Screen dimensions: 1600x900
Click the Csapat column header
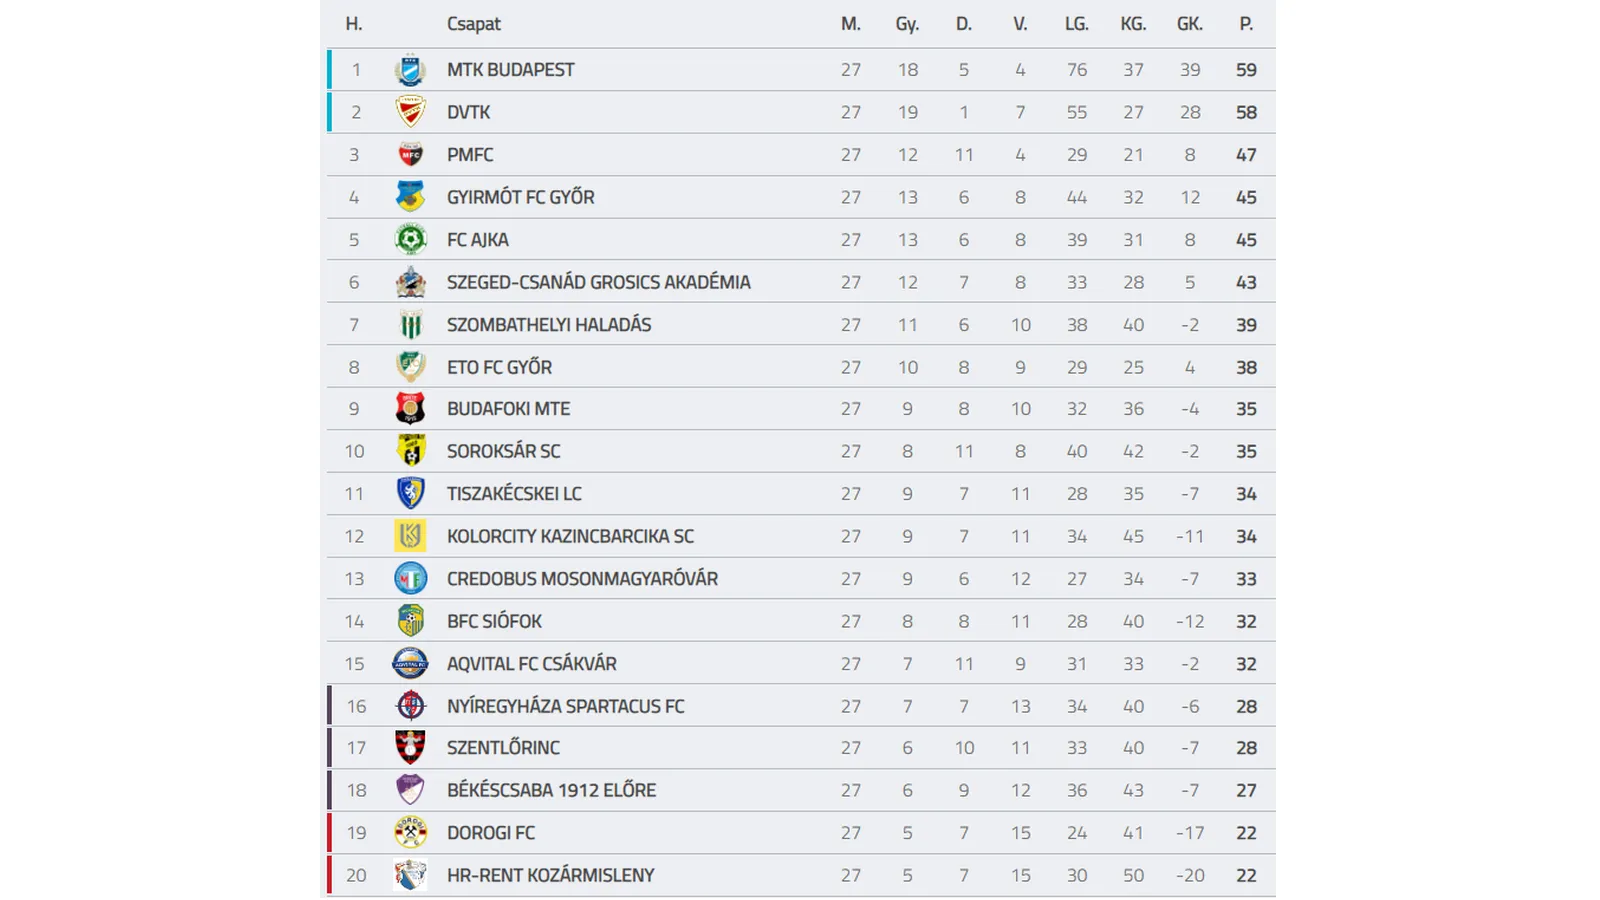(473, 24)
